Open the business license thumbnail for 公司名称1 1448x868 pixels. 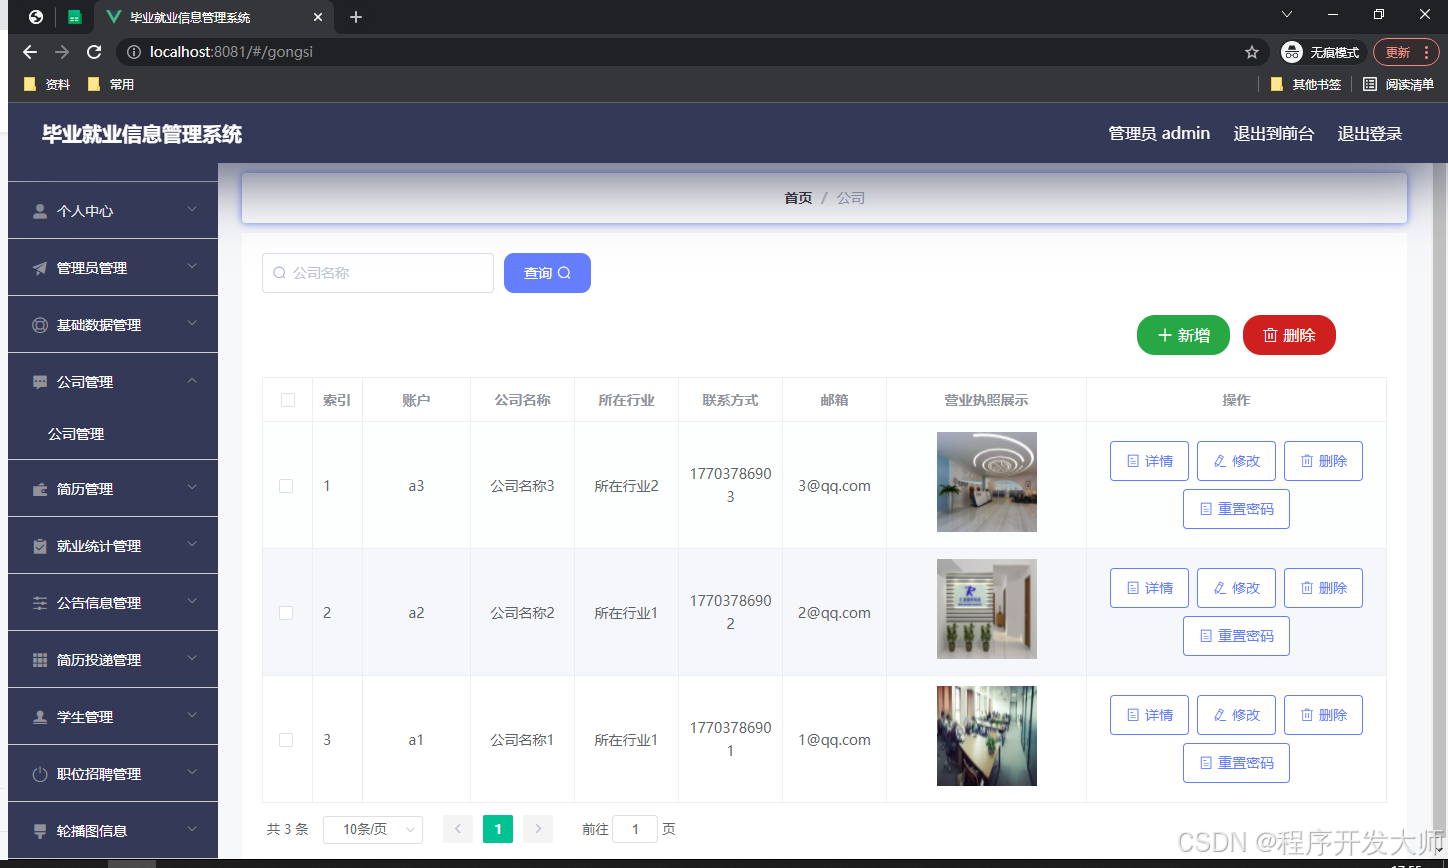[986, 736]
